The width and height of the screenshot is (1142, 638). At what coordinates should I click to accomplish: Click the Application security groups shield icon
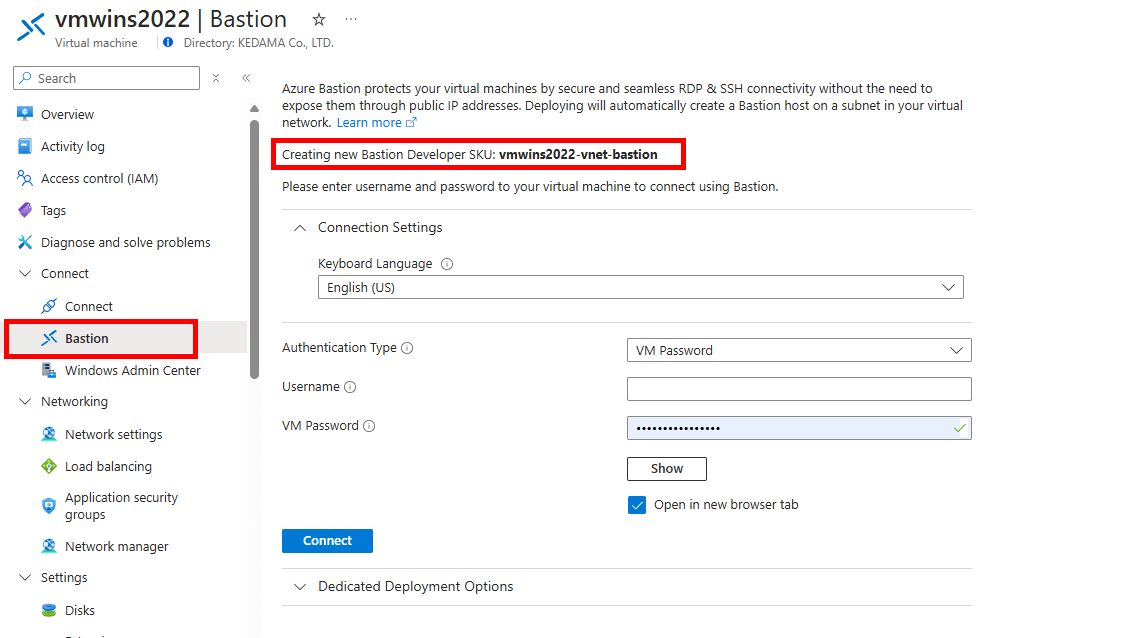[x=49, y=505]
